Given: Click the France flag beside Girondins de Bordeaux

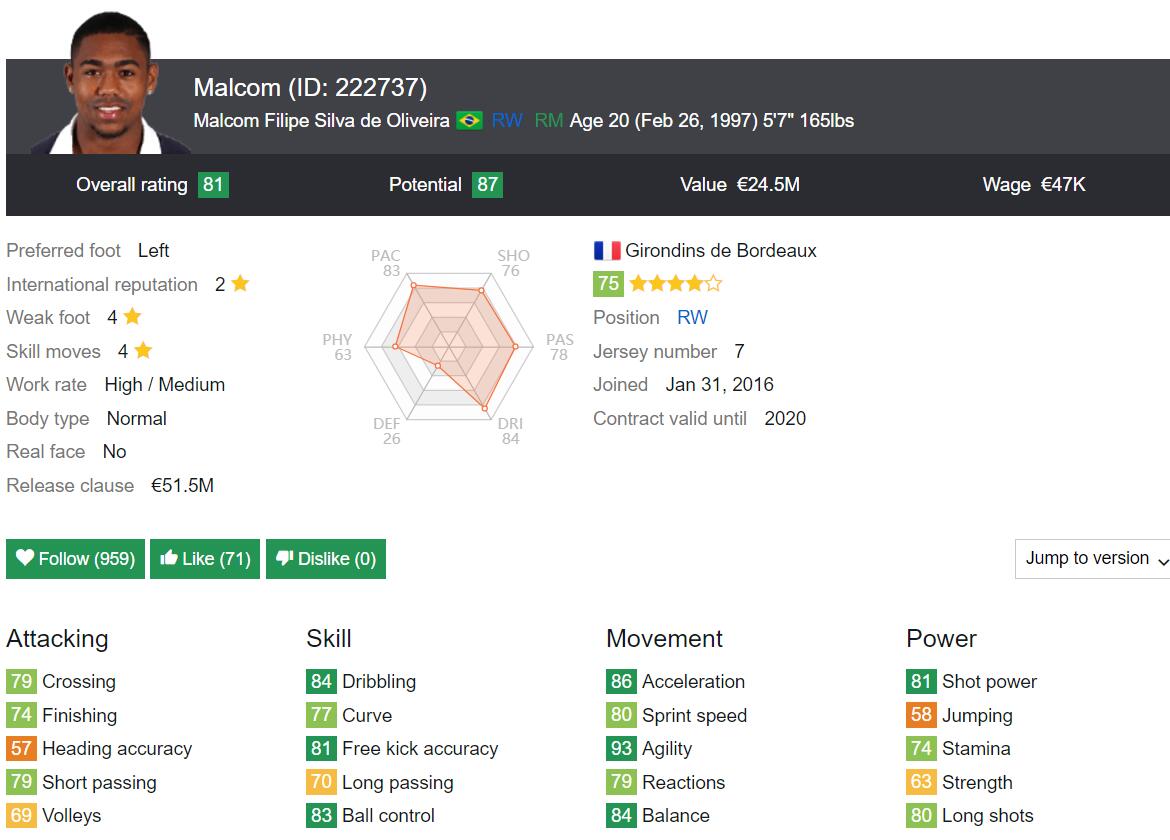Looking at the screenshot, I should click(x=606, y=251).
